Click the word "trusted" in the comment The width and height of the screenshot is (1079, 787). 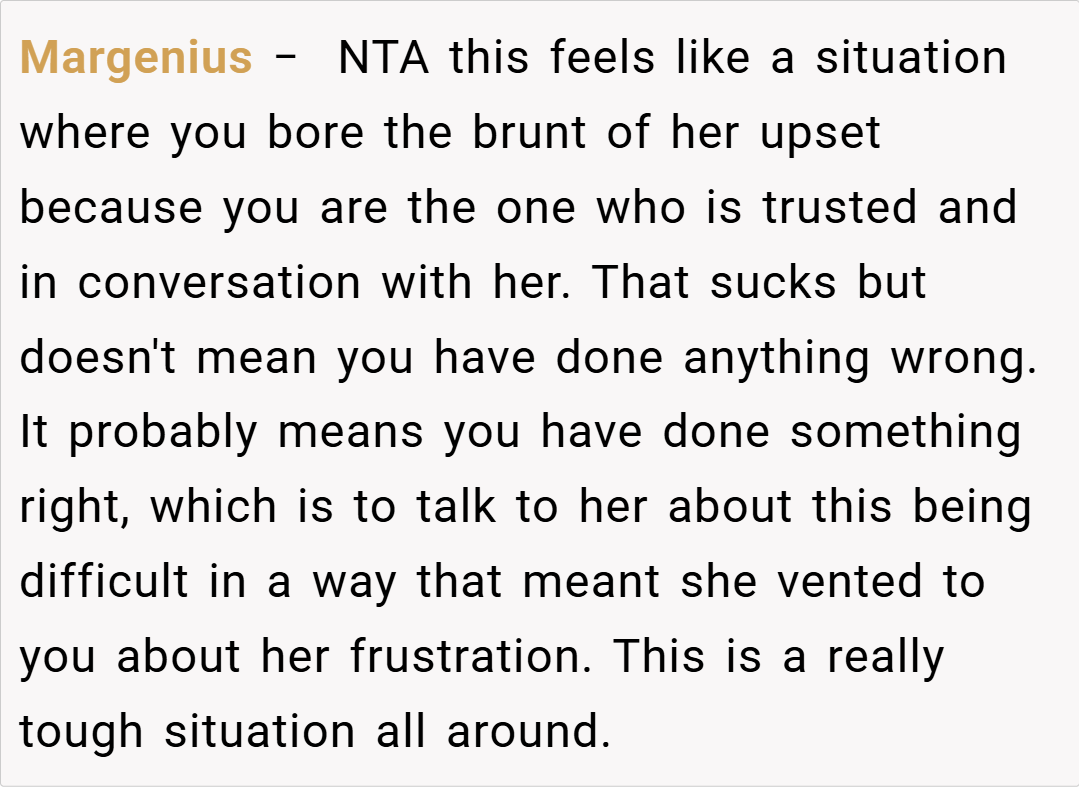coord(840,208)
